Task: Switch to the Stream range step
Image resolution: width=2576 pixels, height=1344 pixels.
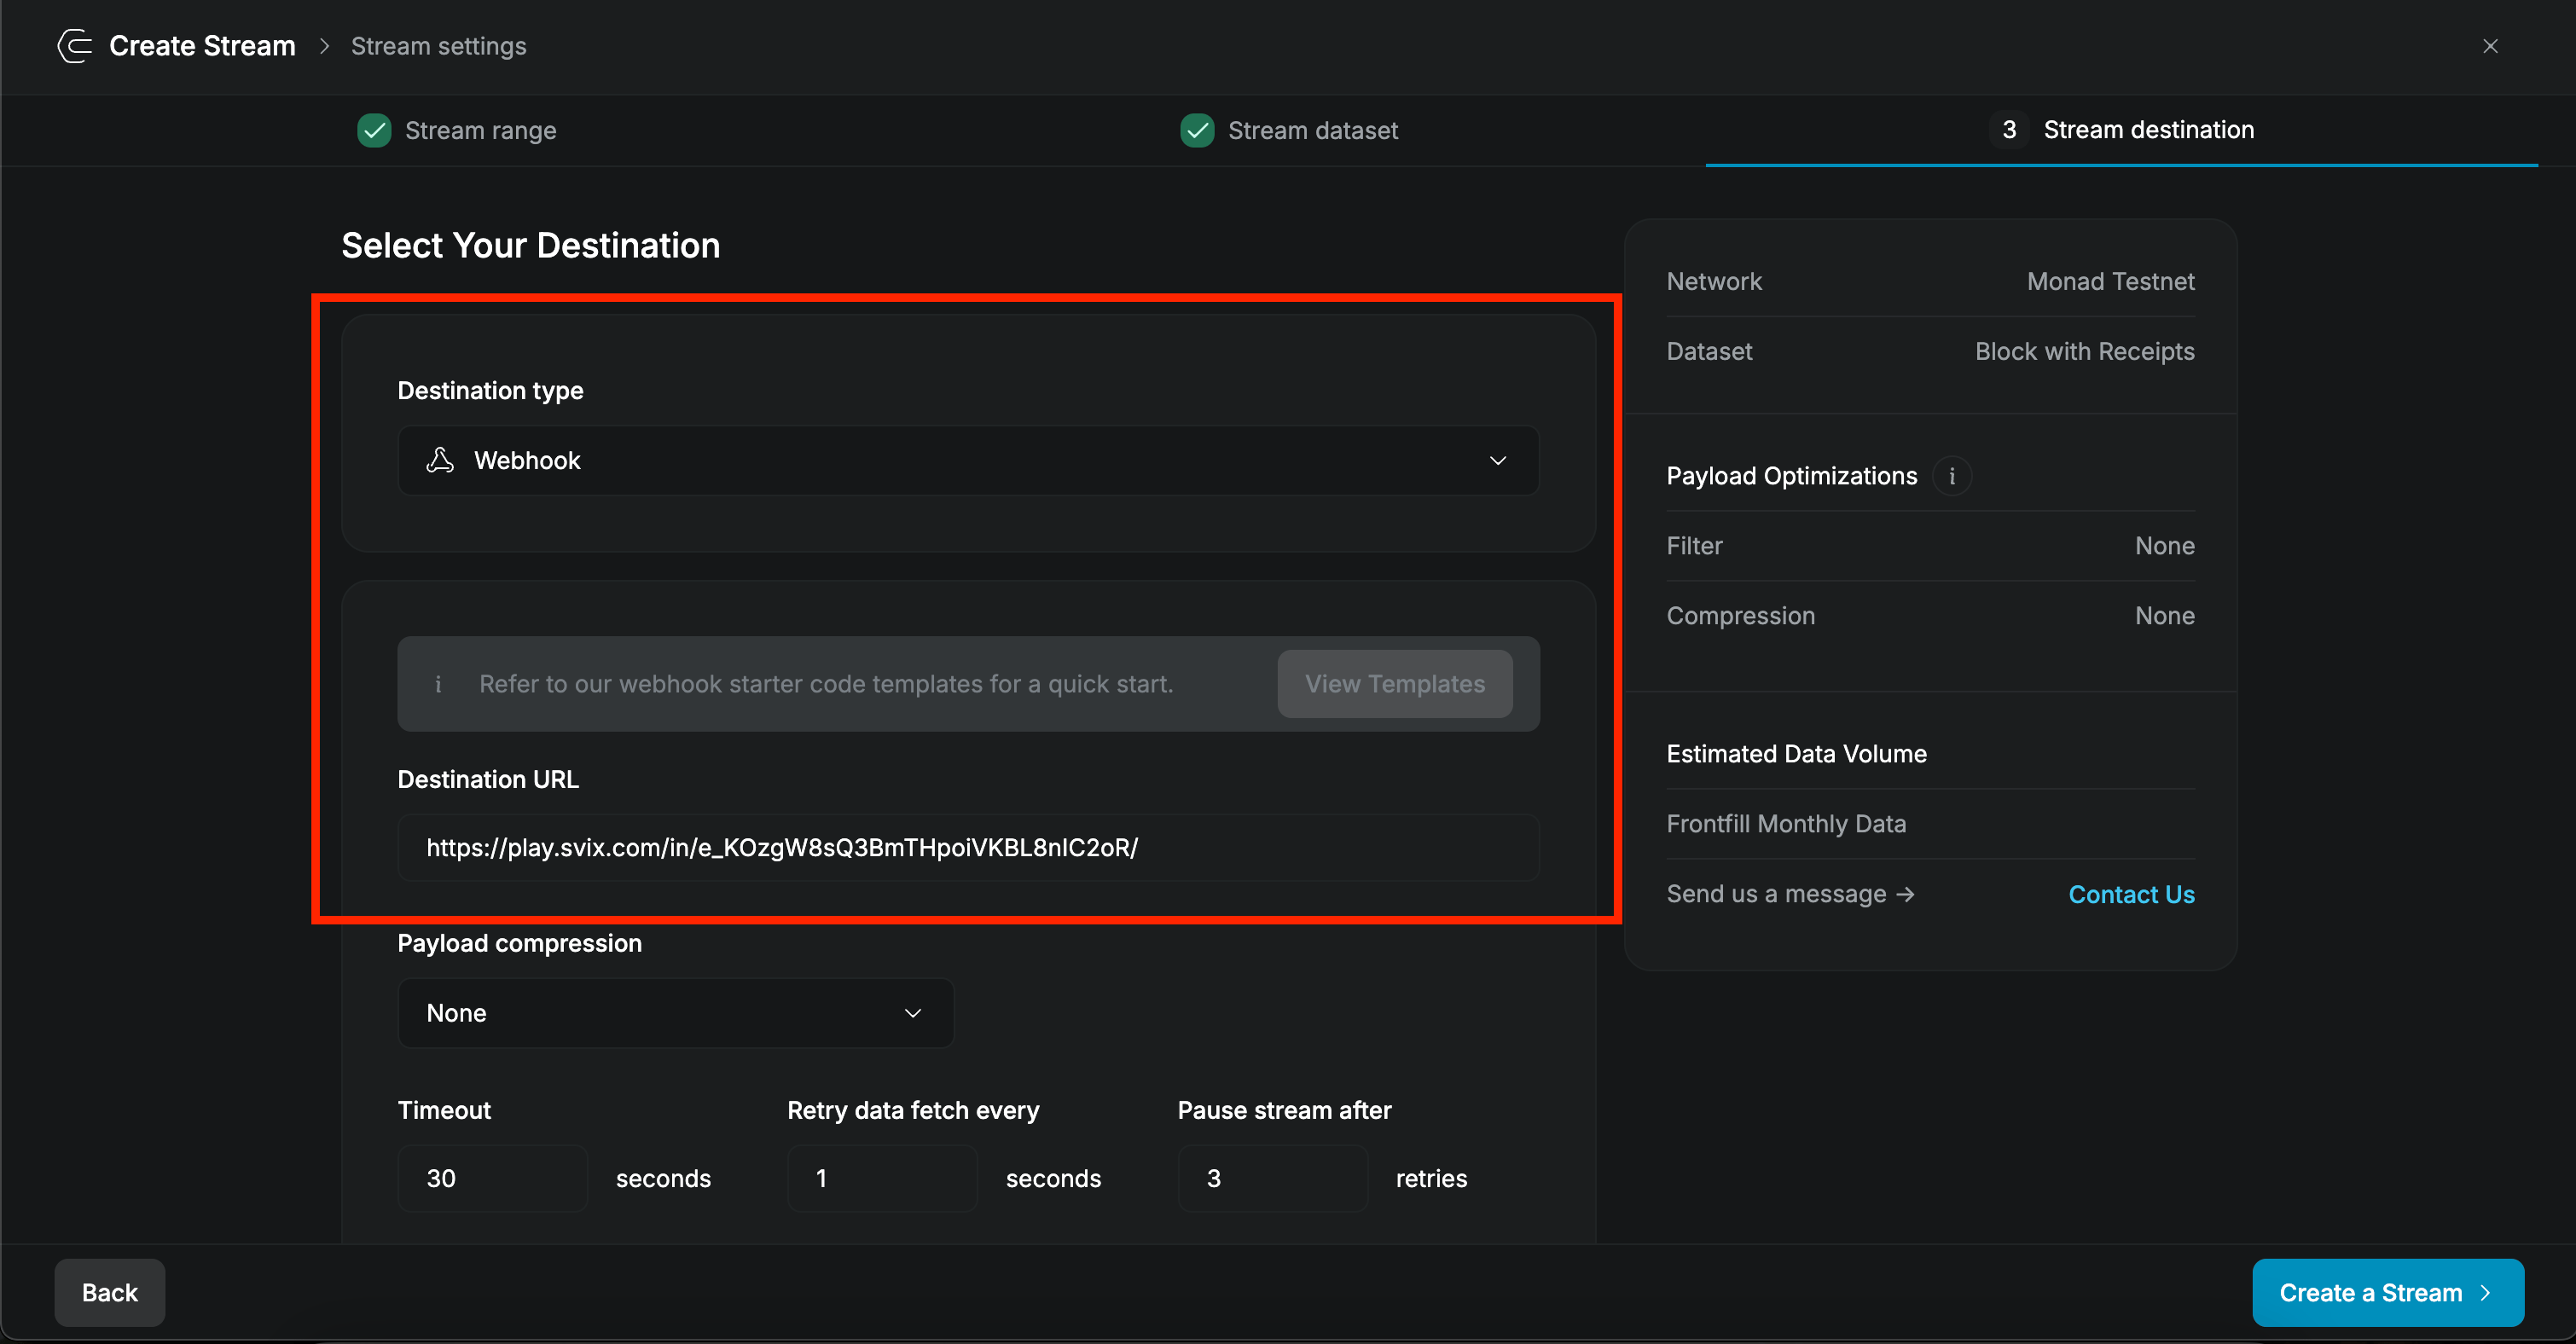Action: (x=457, y=130)
